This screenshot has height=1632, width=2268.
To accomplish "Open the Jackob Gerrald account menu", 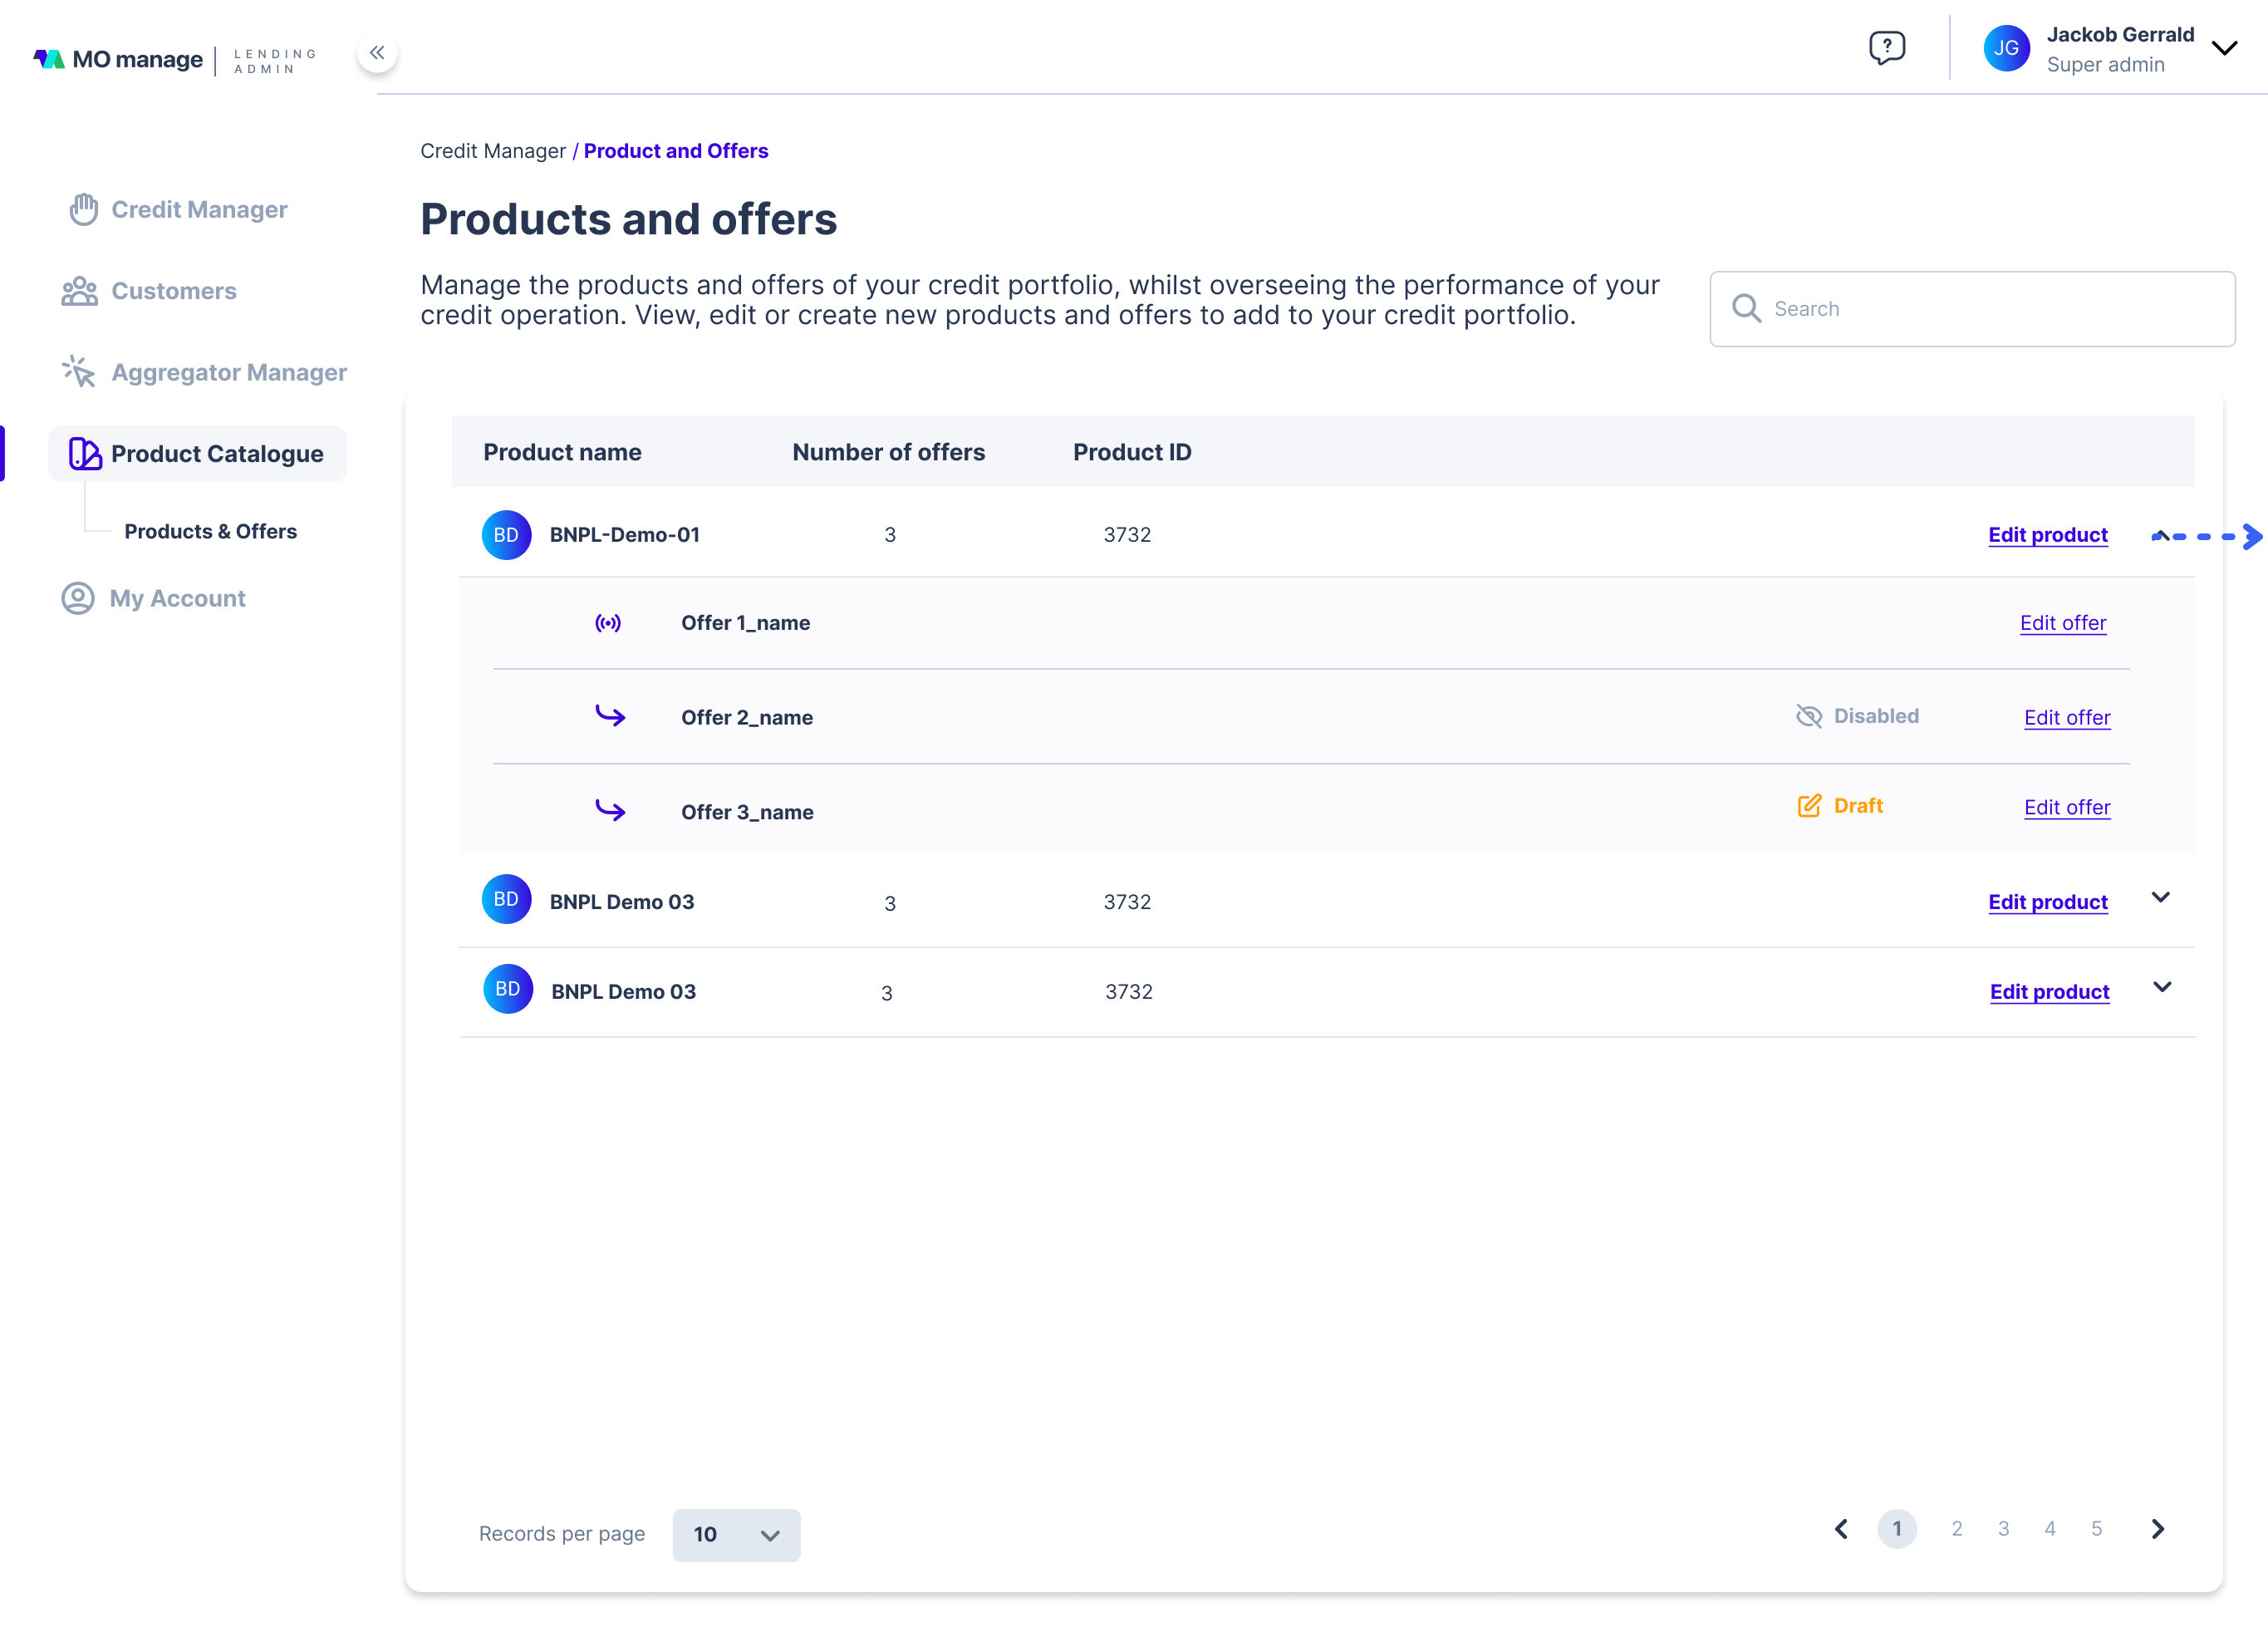I will [2224, 48].
